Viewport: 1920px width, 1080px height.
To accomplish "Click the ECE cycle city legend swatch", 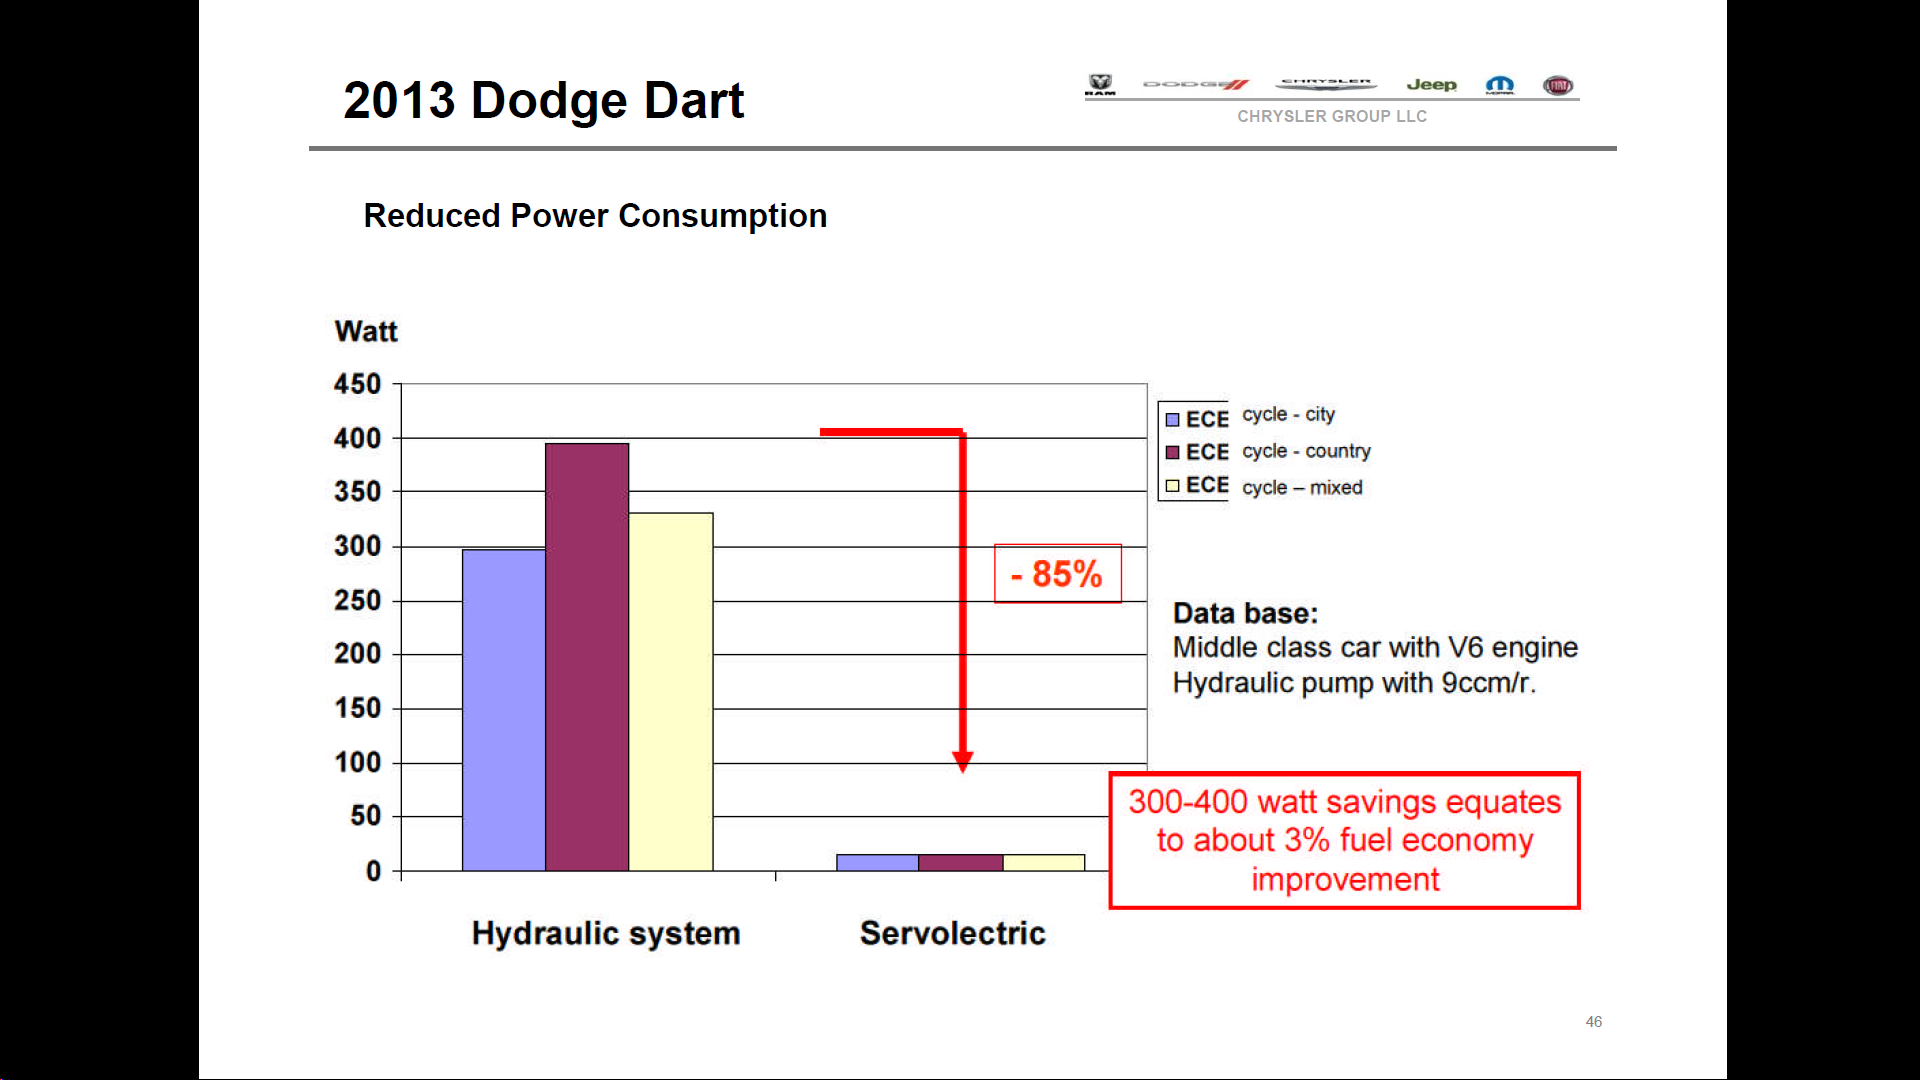I will coord(1173,420).
